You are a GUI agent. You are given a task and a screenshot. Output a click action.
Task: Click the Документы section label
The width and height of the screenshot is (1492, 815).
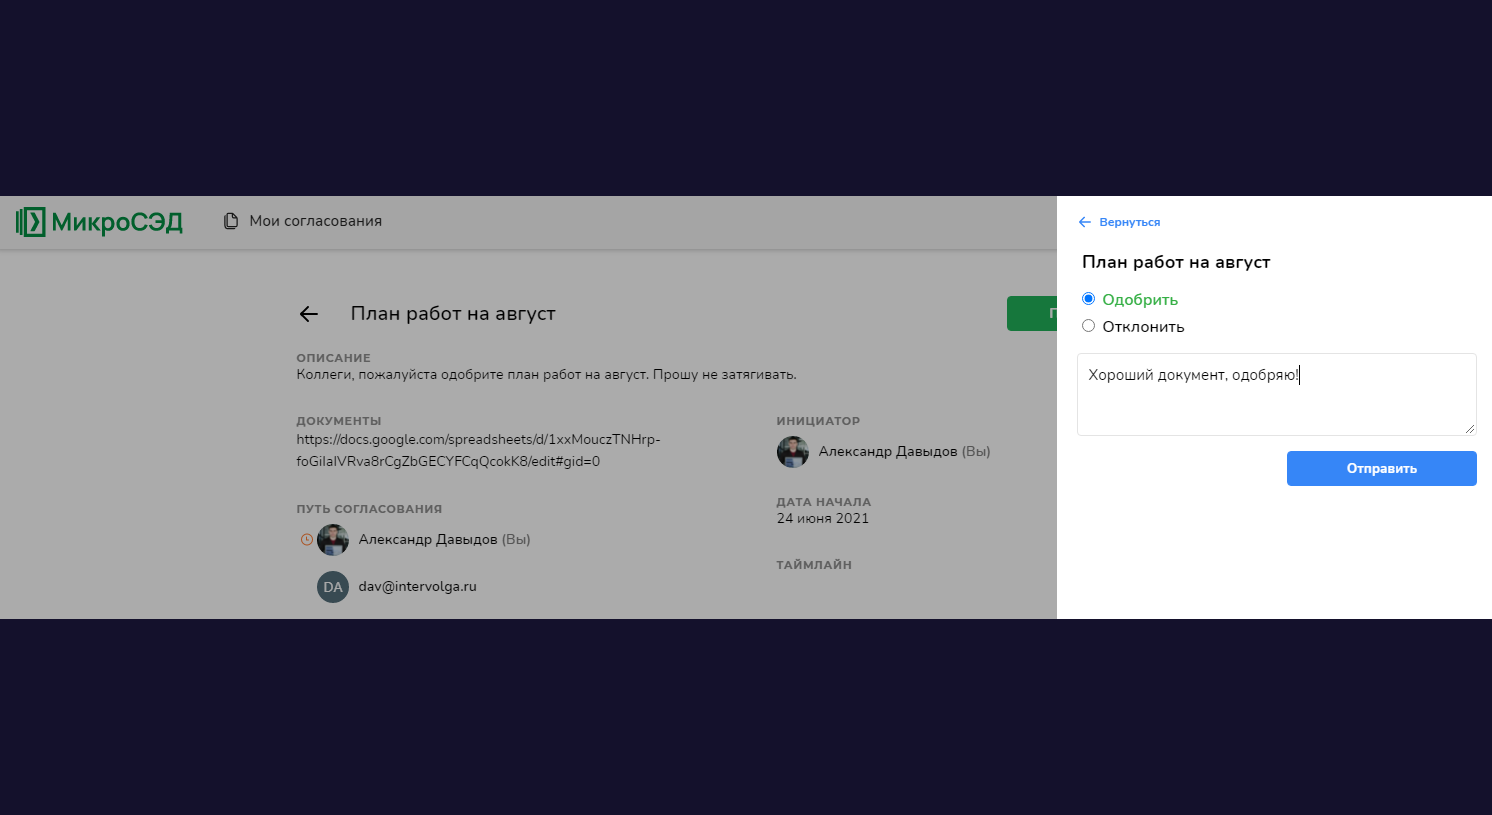pyautogui.click(x=339, y=421)
